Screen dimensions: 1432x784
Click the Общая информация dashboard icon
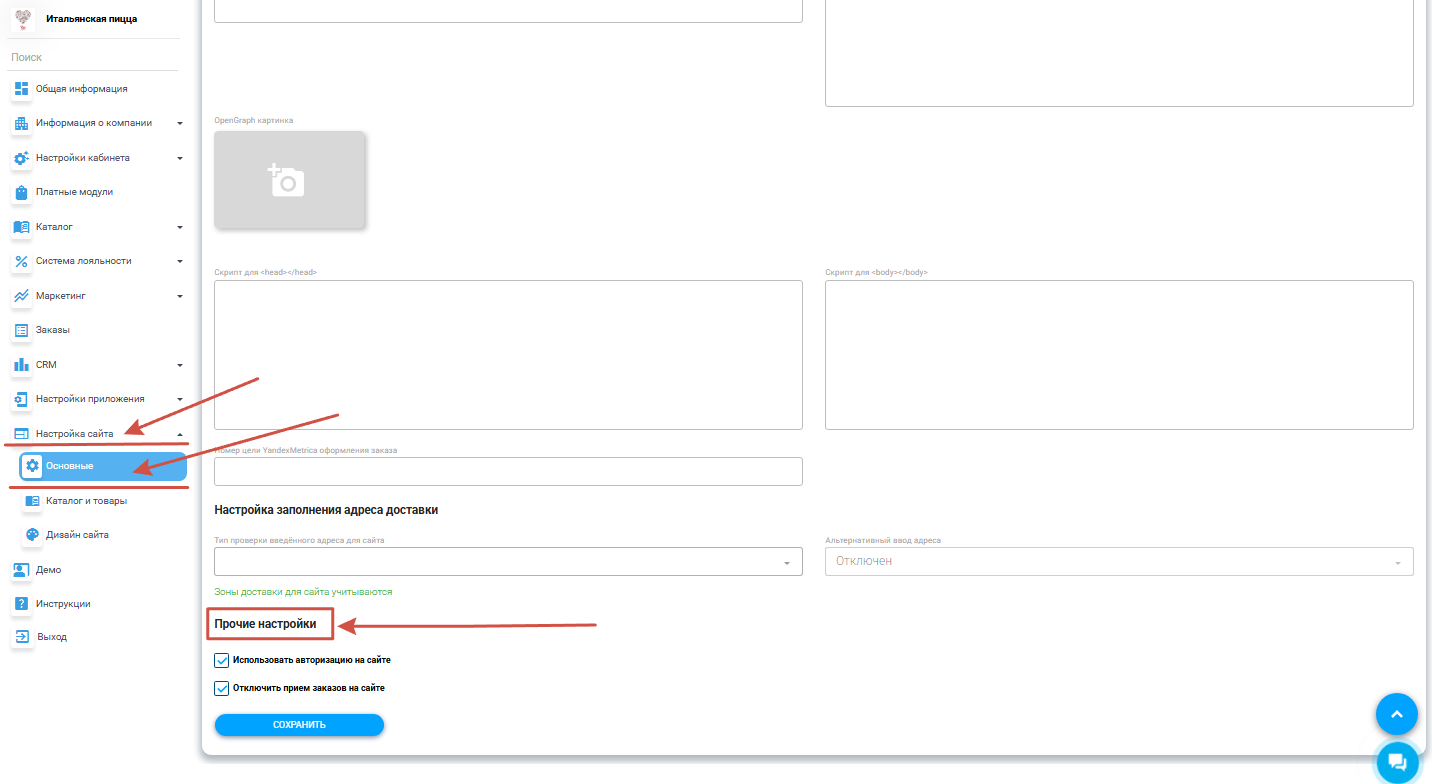21,89
